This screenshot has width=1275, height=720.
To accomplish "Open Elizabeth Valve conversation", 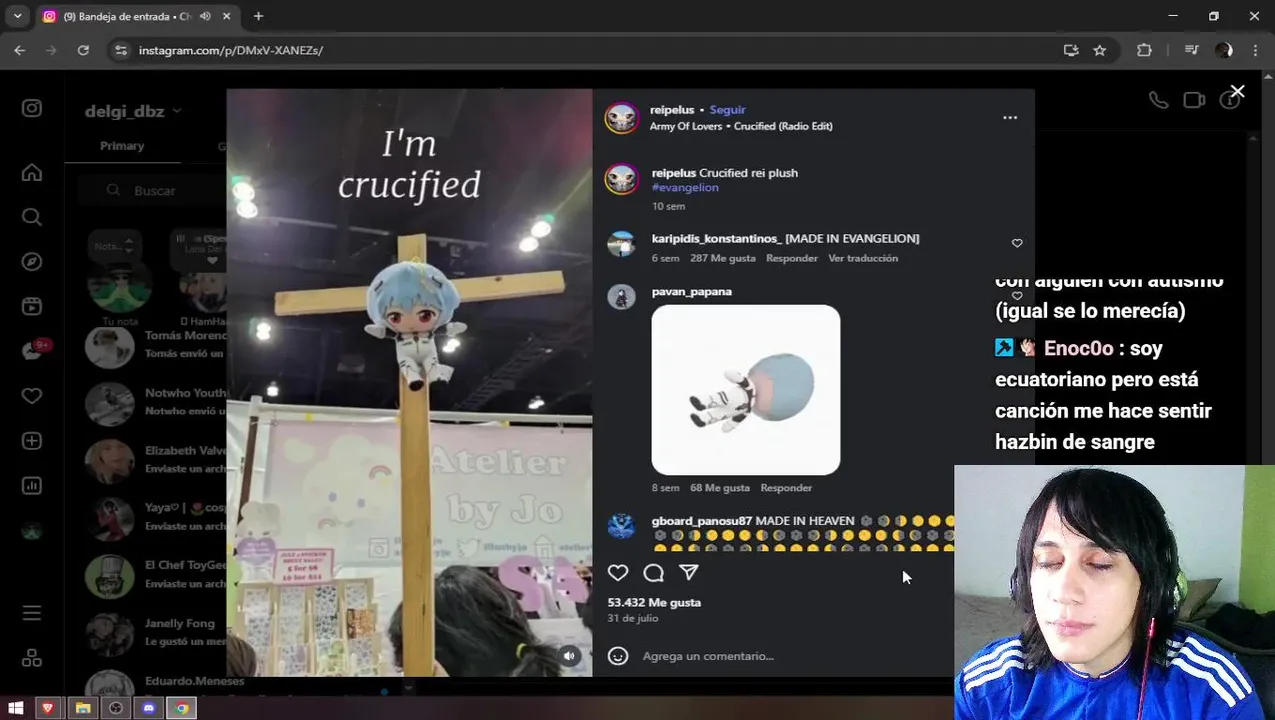I will click(155, 460).
